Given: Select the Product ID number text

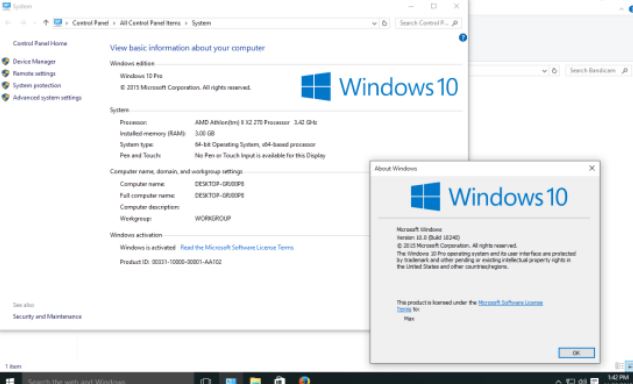Looking at the screenshot, I should tap(187, 262).
